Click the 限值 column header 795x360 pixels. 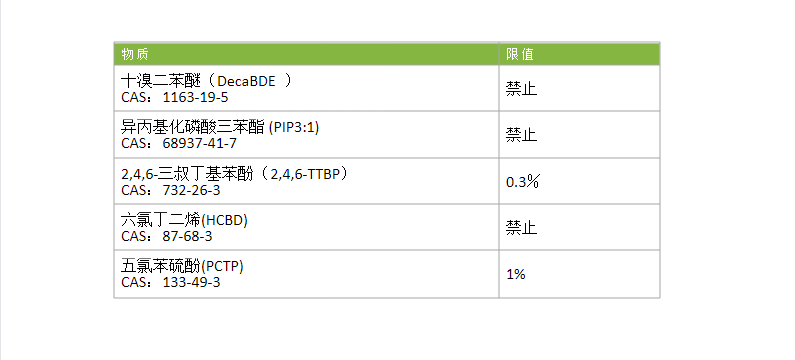(x=520, y=54)
